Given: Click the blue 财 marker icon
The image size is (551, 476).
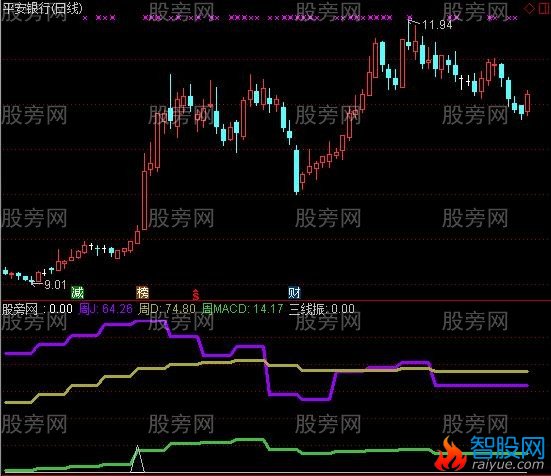Looking at the screenshot, I should click(294, 292).
